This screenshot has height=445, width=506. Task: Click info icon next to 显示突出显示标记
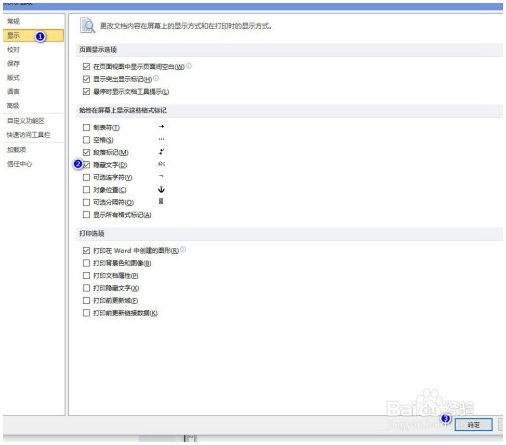pyautogui.click(x=156, y=78)
